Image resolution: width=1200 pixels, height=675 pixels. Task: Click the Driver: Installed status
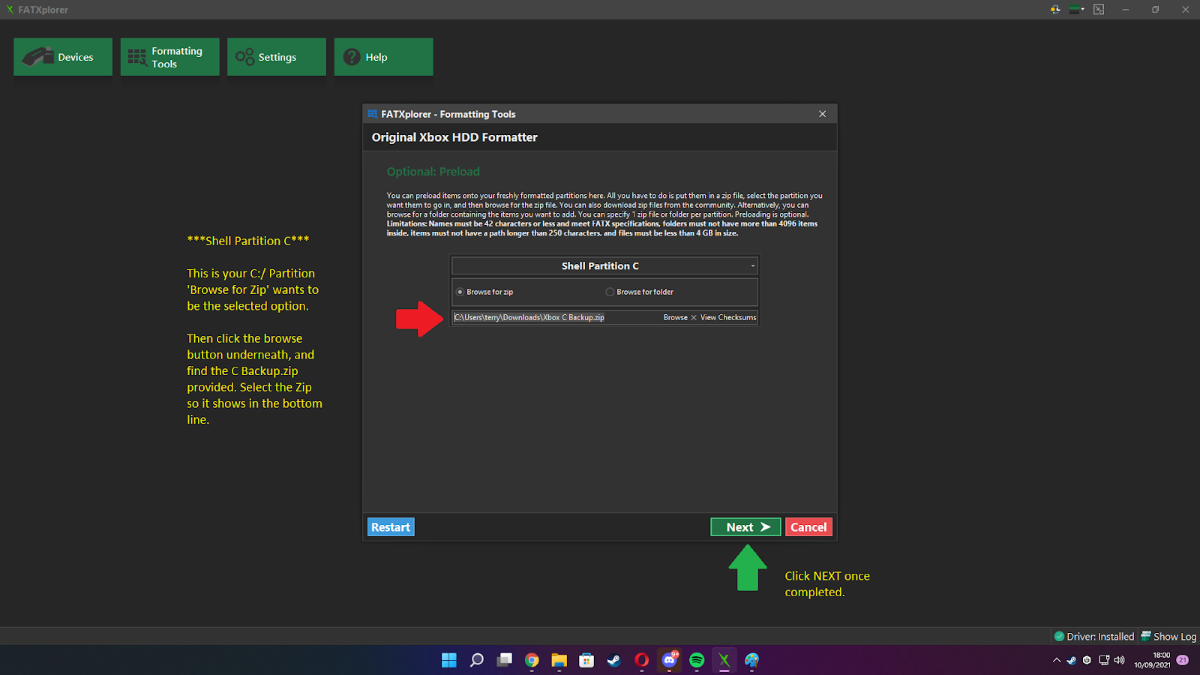point(1094,636)
